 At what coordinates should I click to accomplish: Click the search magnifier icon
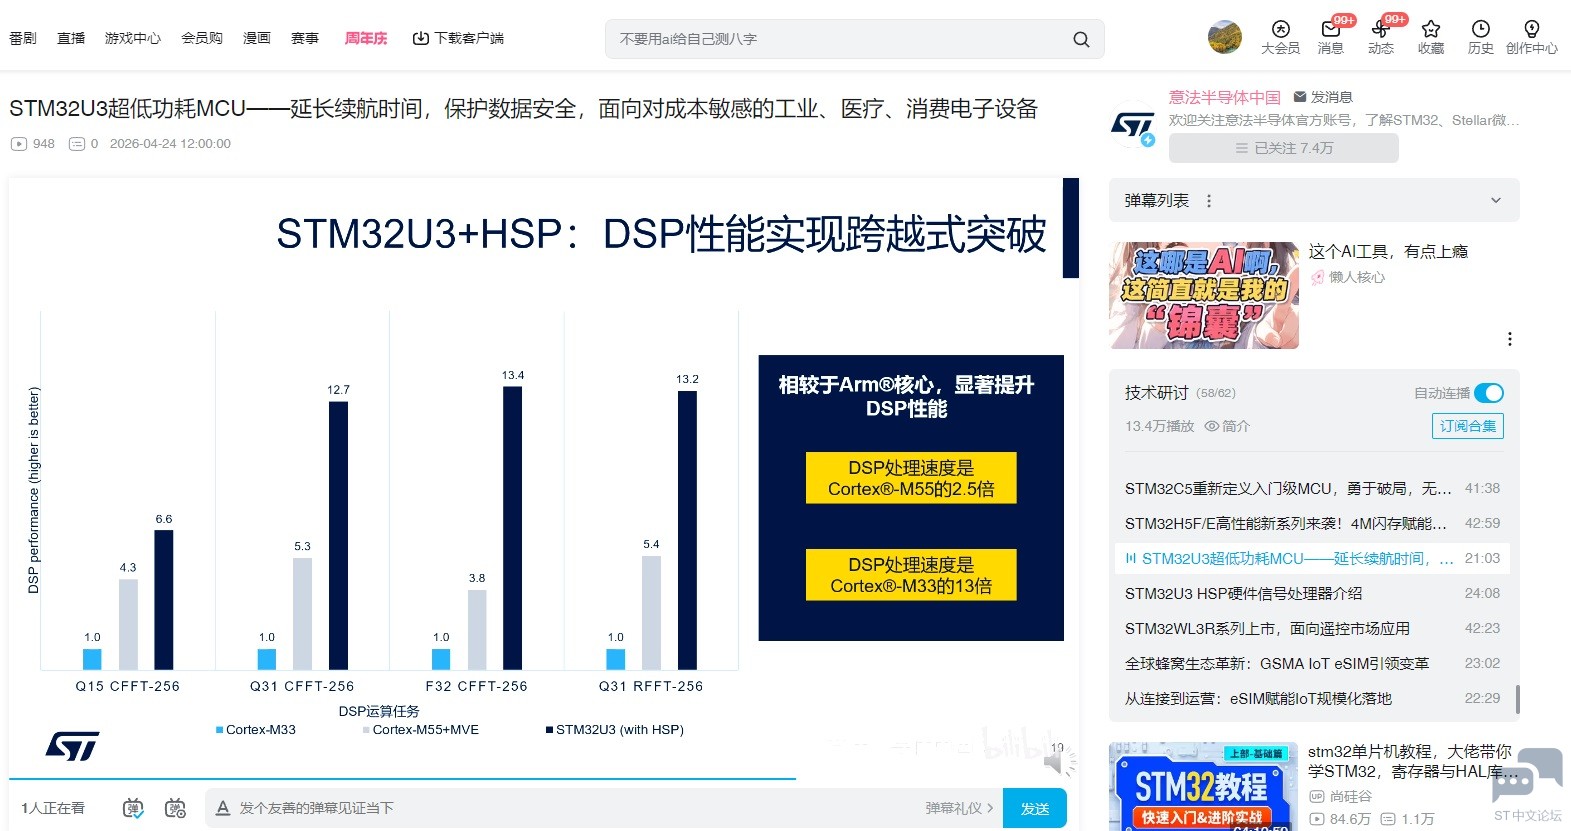[x=1081, y=39]
